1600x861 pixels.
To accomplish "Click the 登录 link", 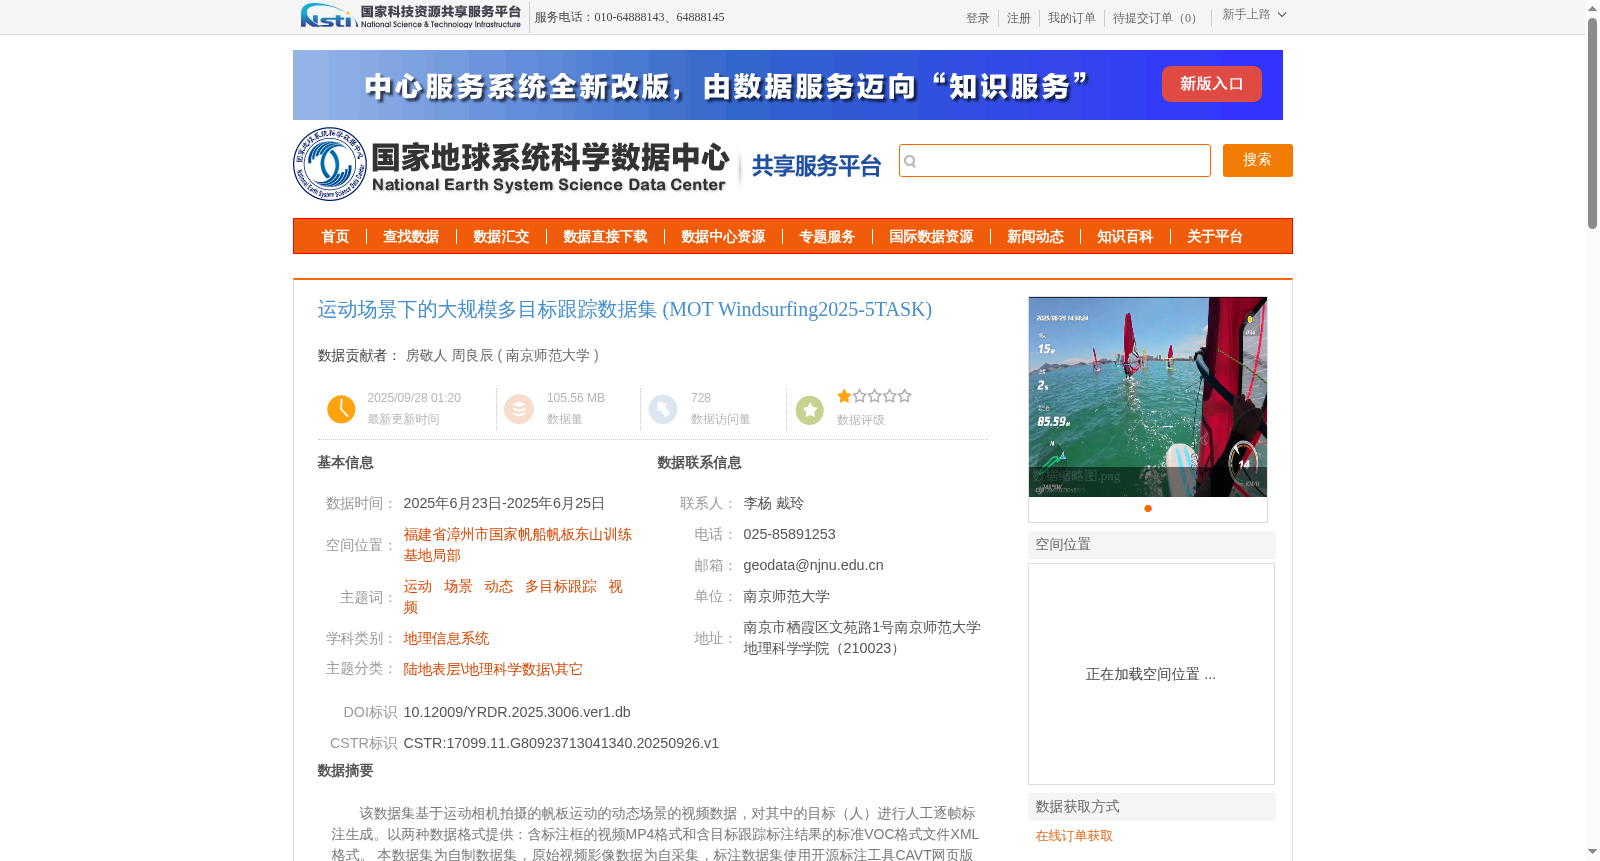I will pos(977,18).
